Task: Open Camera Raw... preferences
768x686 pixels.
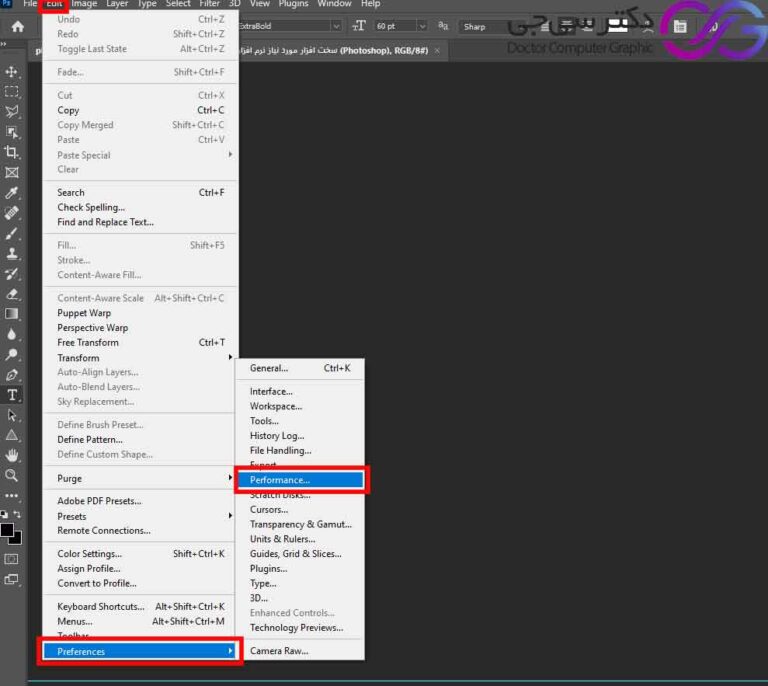Action: click(300, 651)
